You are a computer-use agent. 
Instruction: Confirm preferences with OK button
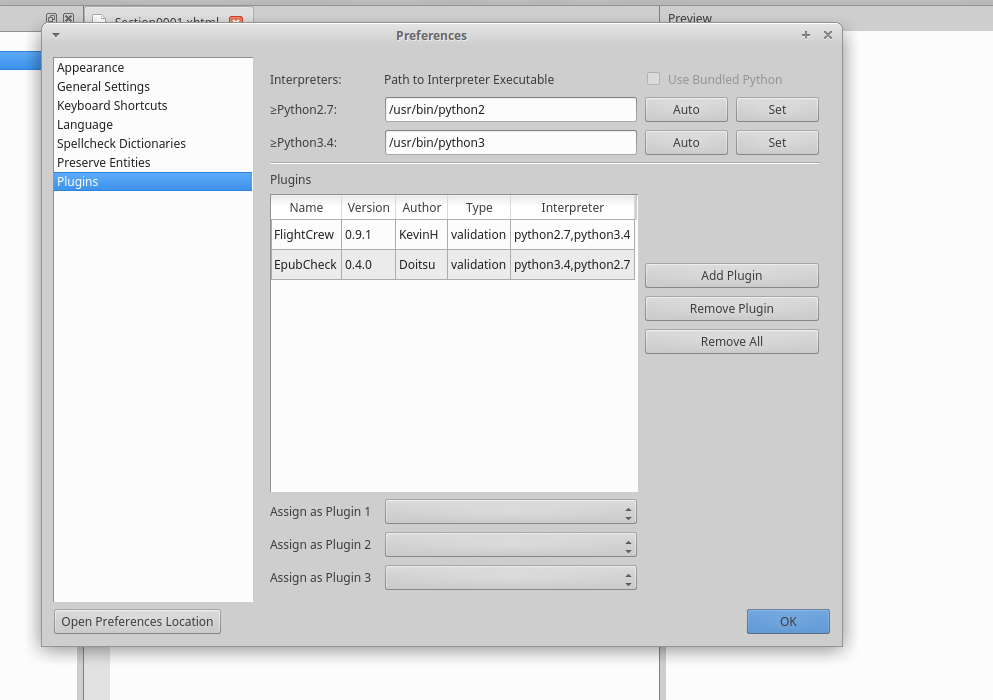click(x=788, y=621)
